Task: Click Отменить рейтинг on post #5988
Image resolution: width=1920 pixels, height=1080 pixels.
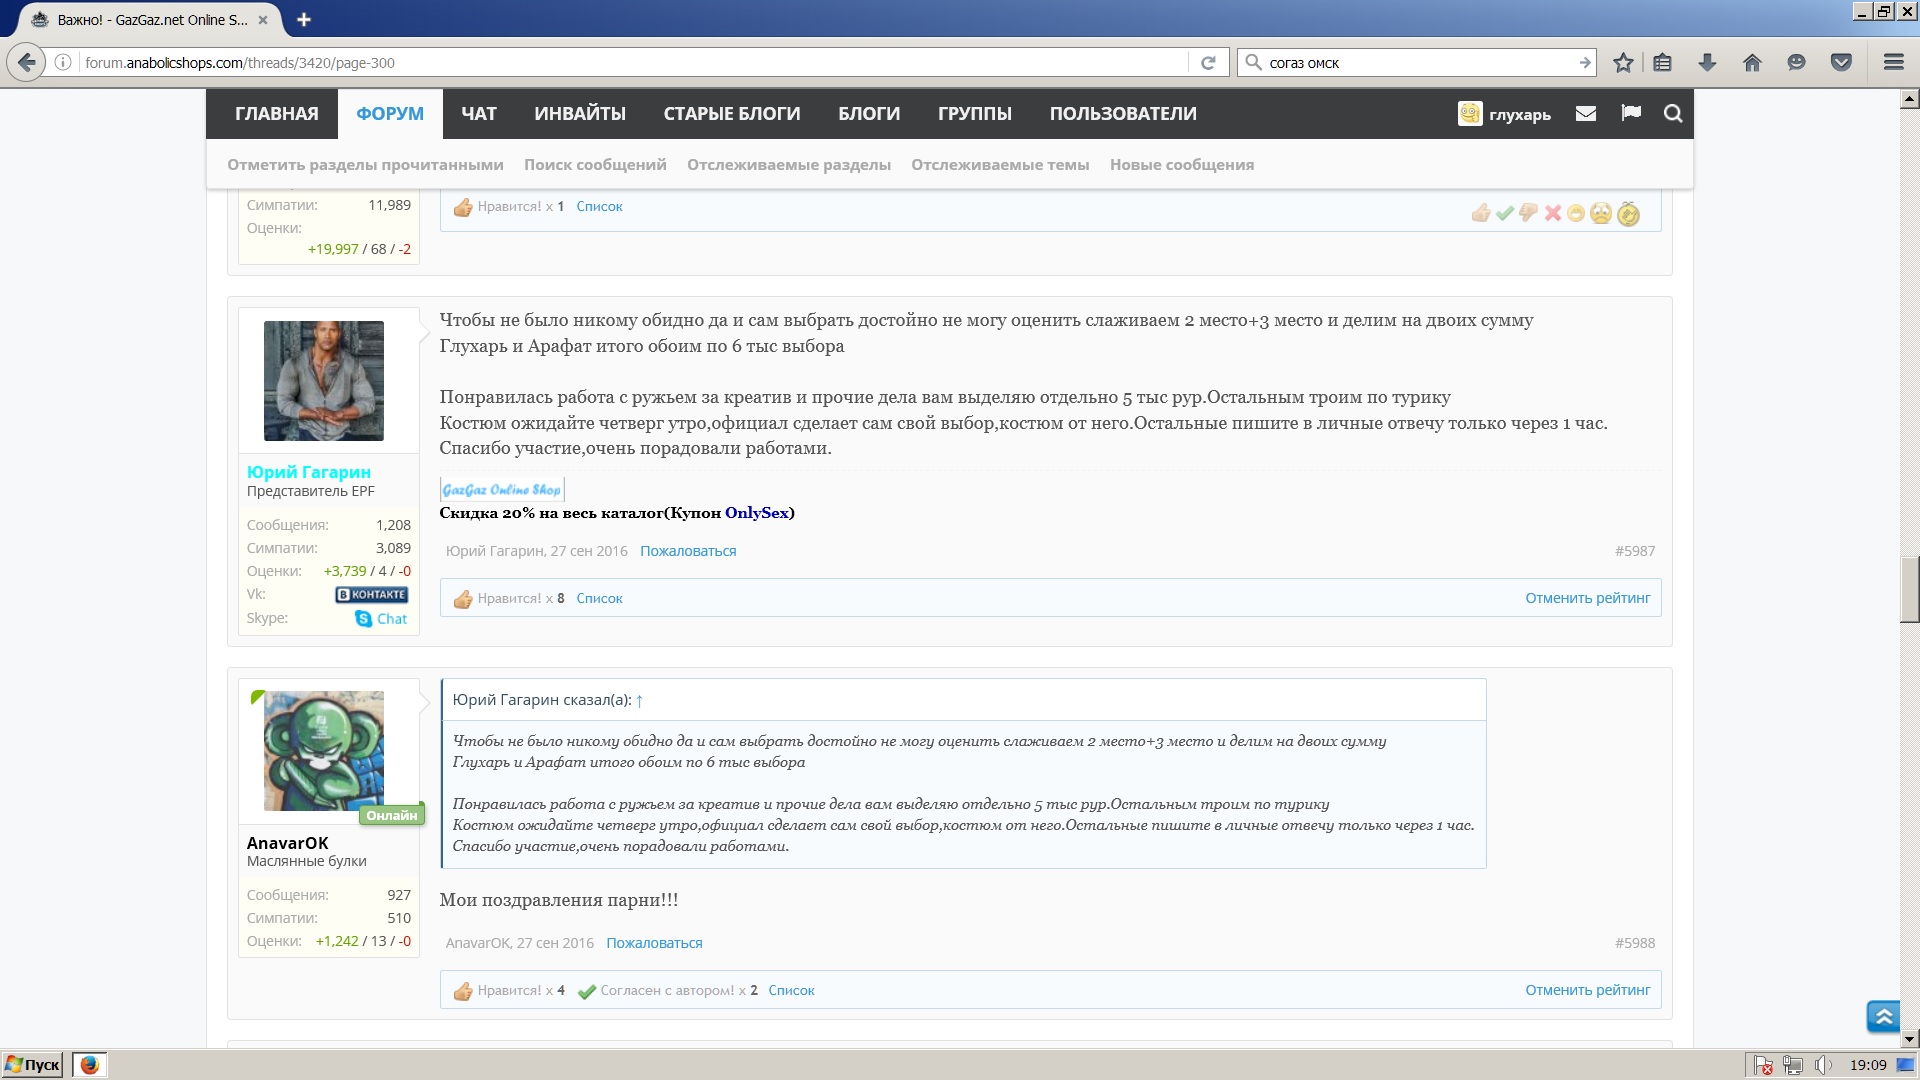Action: 1587,990
